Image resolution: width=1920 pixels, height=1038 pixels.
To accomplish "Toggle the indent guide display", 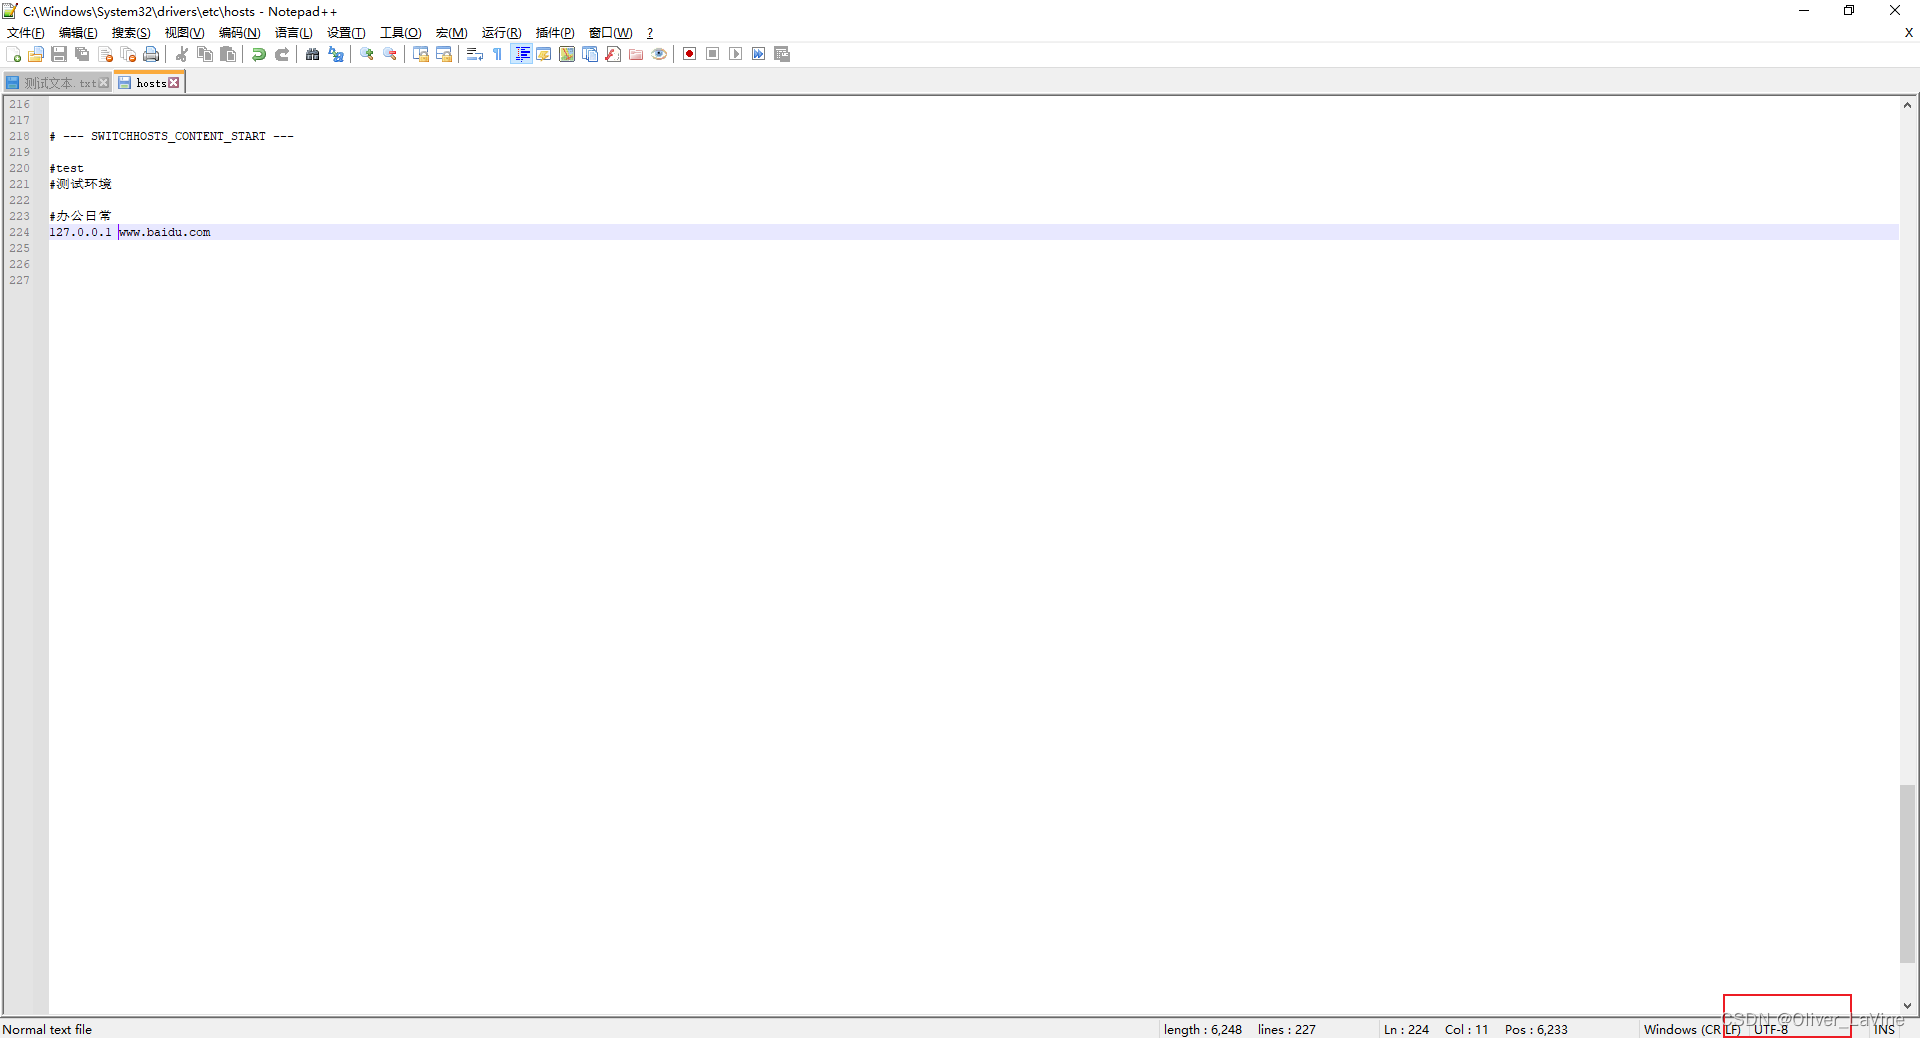I will tap(523, 54).
